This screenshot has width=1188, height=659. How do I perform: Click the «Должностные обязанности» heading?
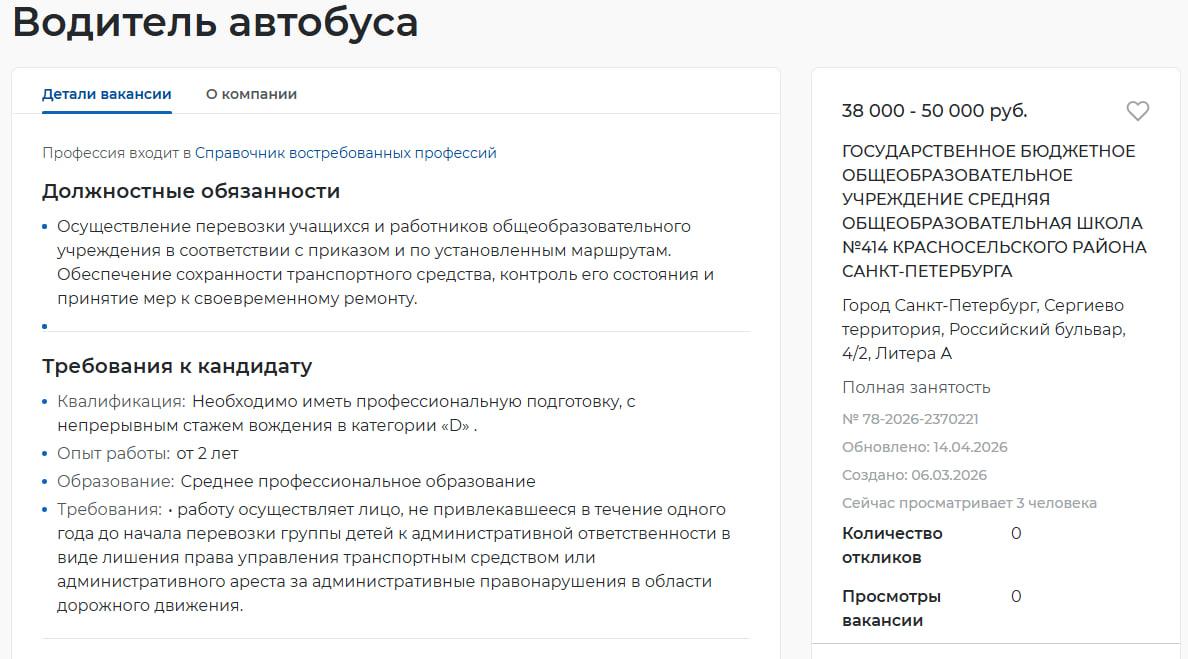[191, 191]
